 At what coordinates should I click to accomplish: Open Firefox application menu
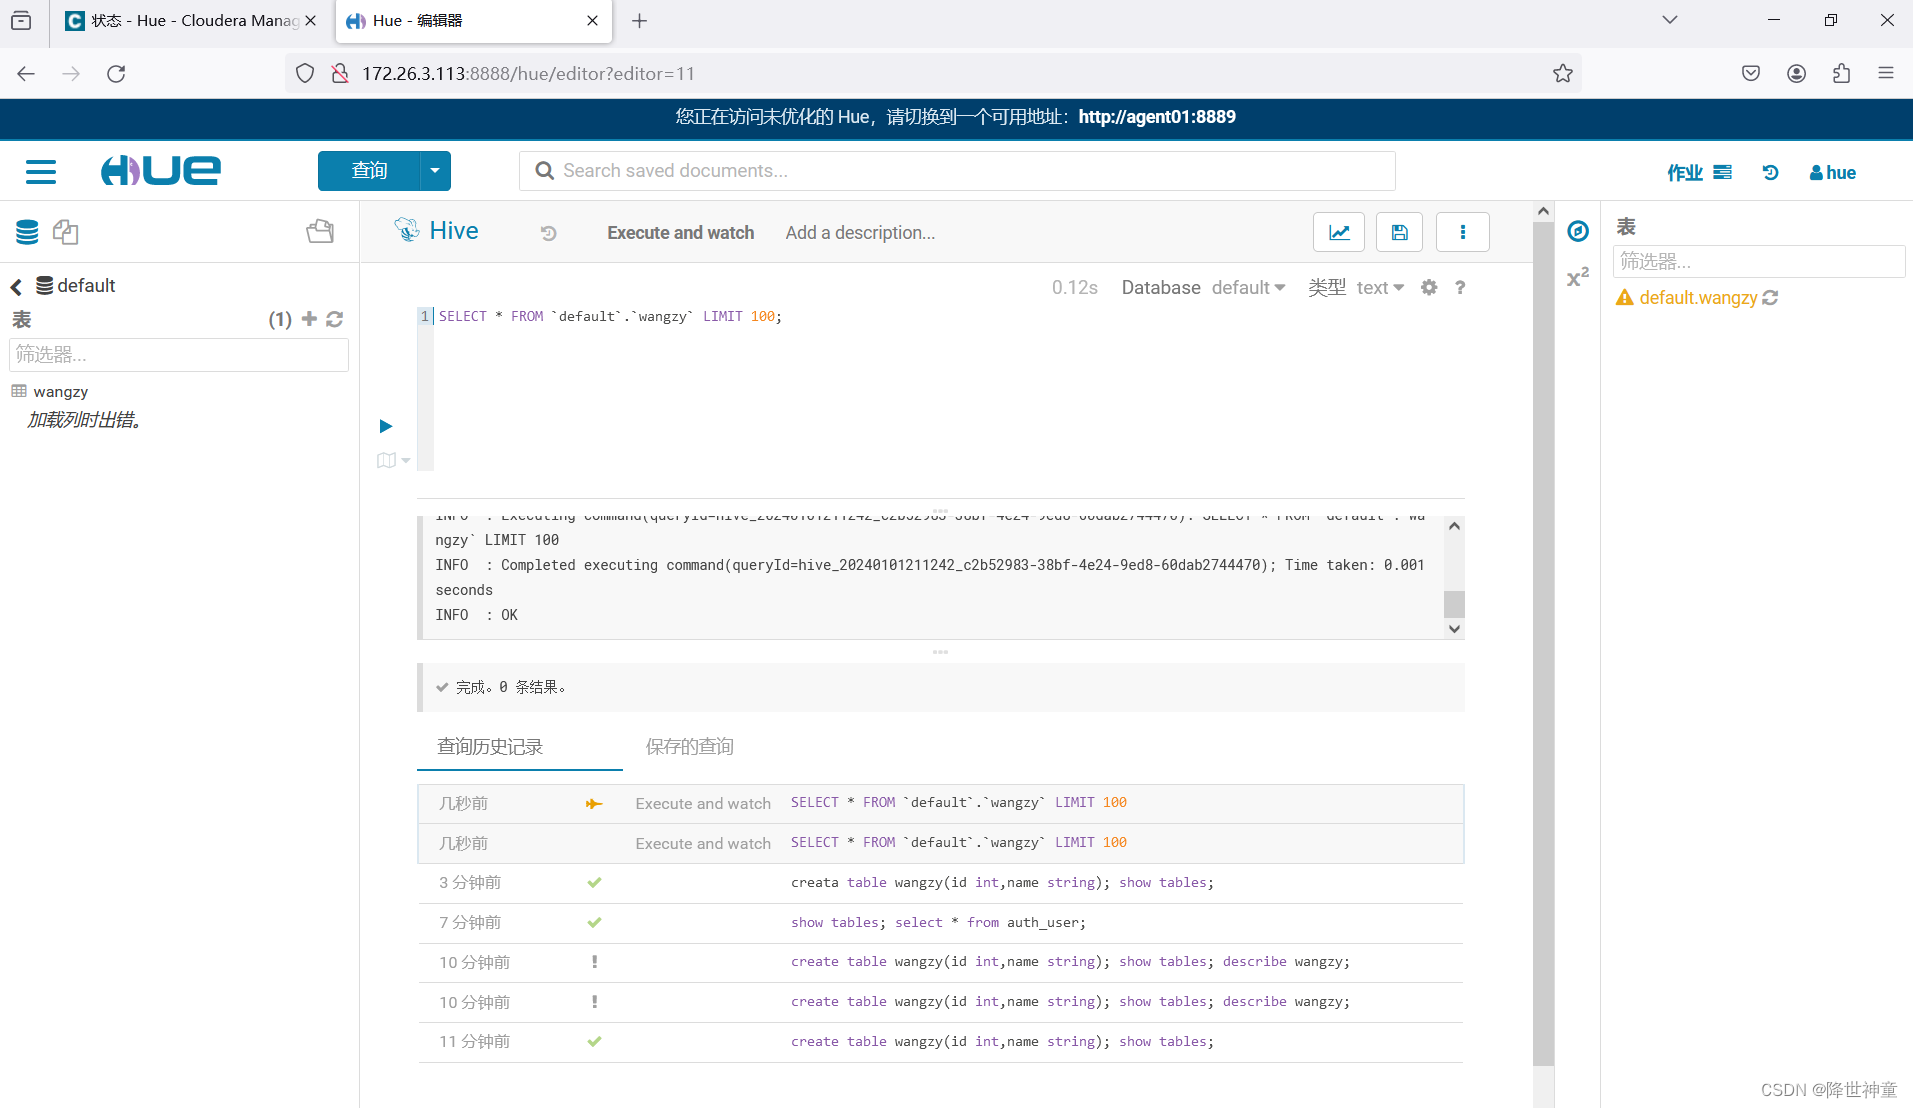1886,73
